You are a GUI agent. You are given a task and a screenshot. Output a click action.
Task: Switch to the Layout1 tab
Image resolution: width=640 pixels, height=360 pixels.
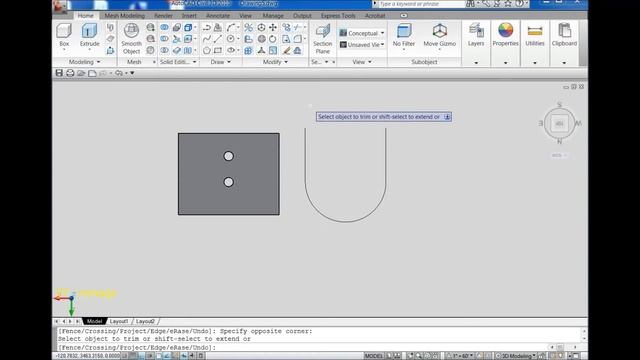(x=119, y=322)
